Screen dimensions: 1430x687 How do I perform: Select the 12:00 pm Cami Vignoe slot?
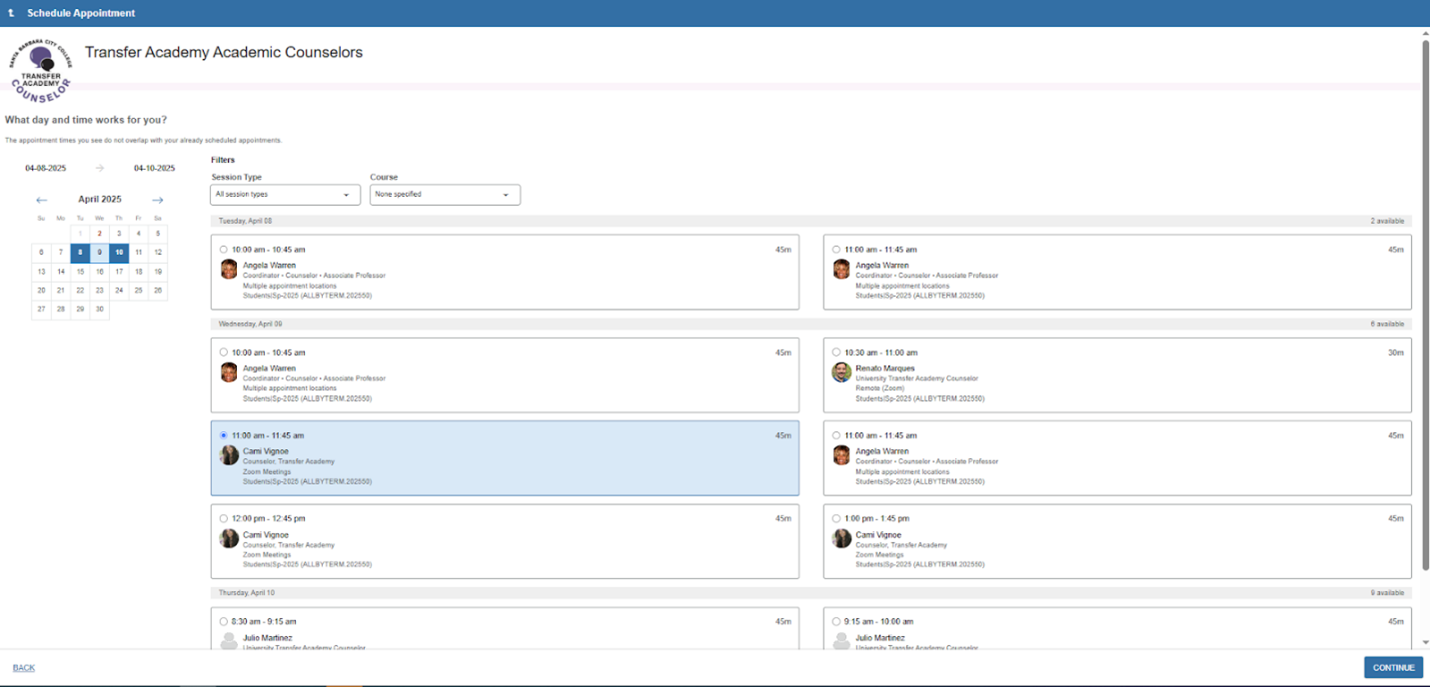222,518
